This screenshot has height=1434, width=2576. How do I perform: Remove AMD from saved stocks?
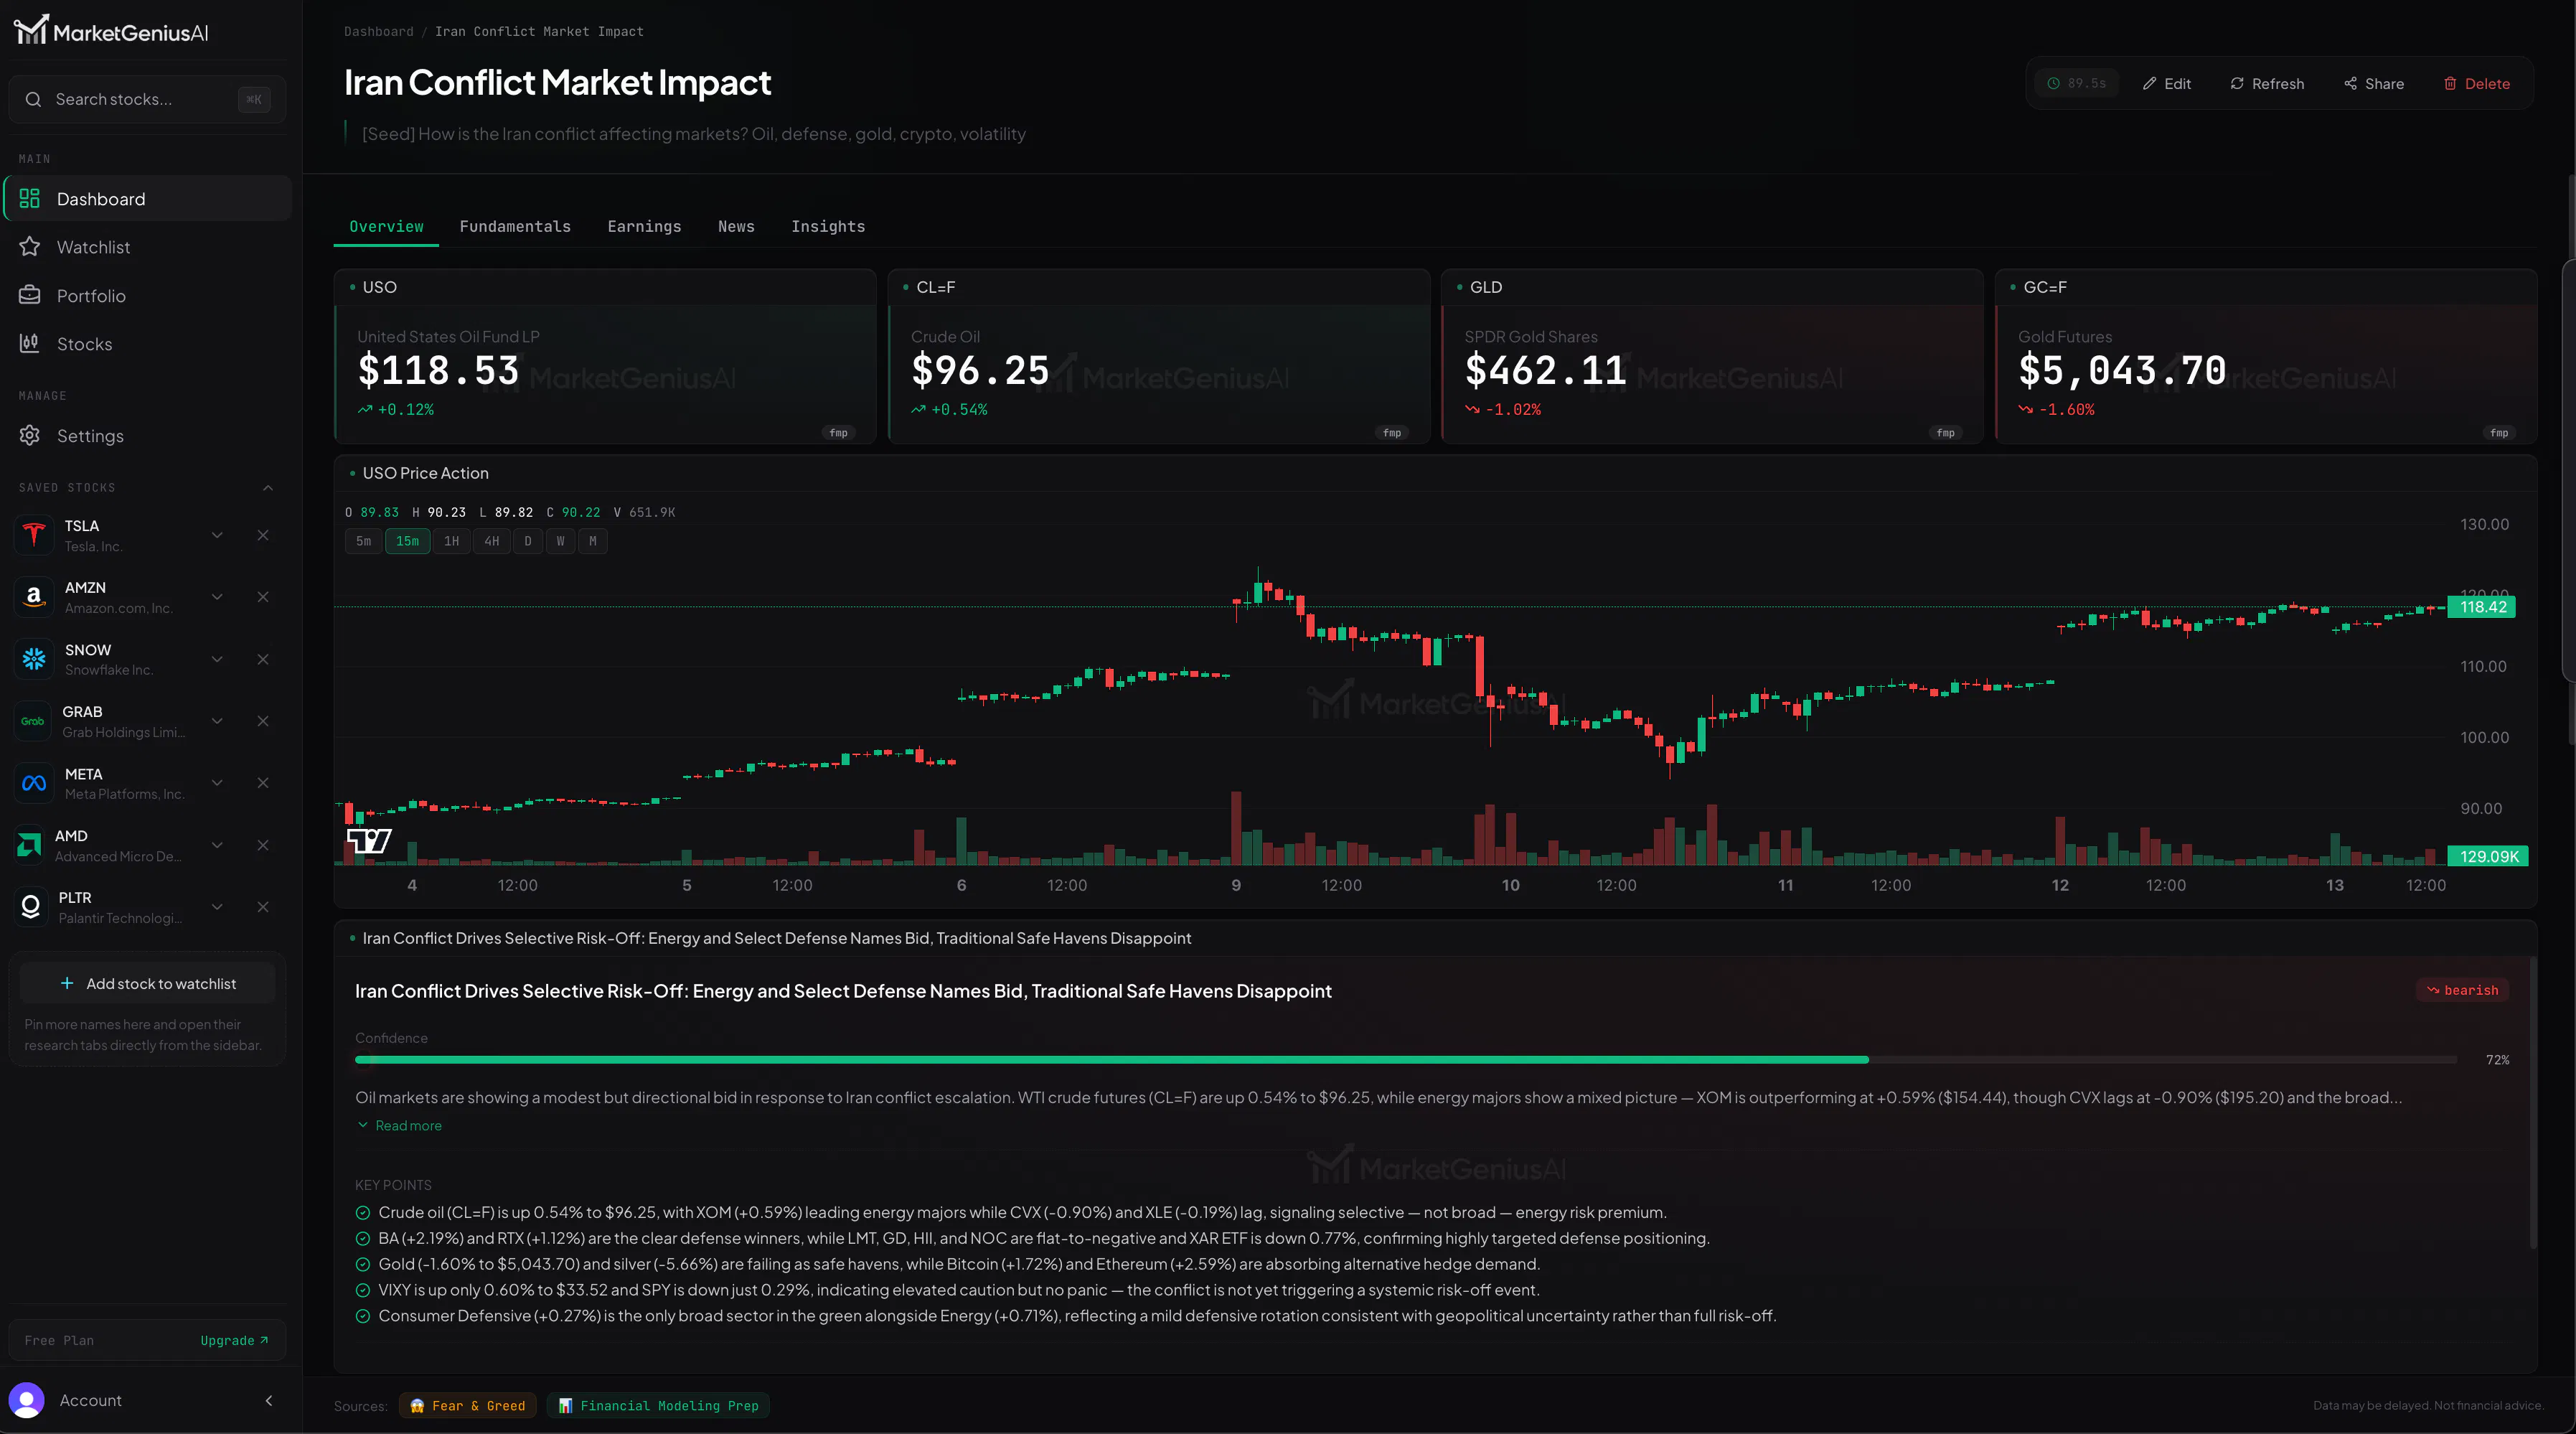pyautogui.click(x=263, y=845)
